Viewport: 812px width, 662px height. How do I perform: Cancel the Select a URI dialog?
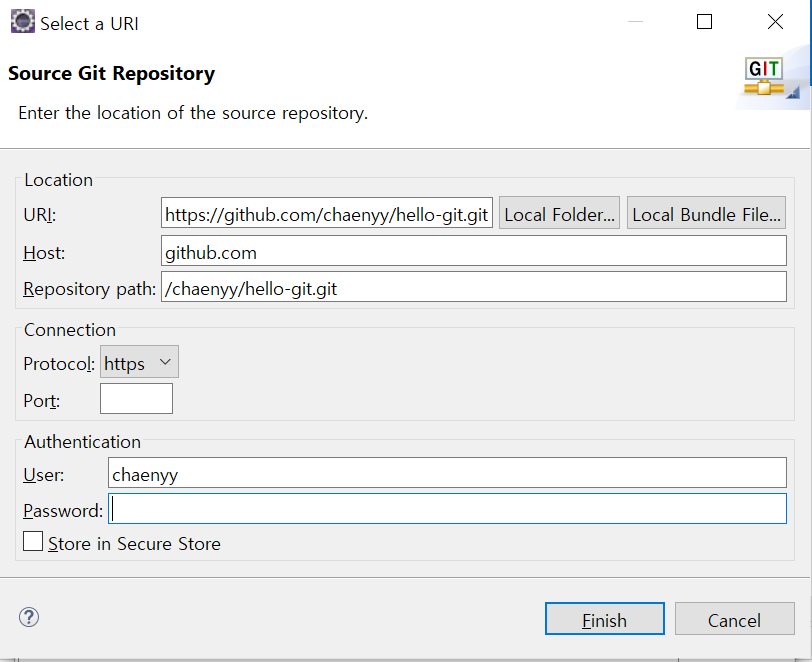pyautogui.click(x=734, y=618)
